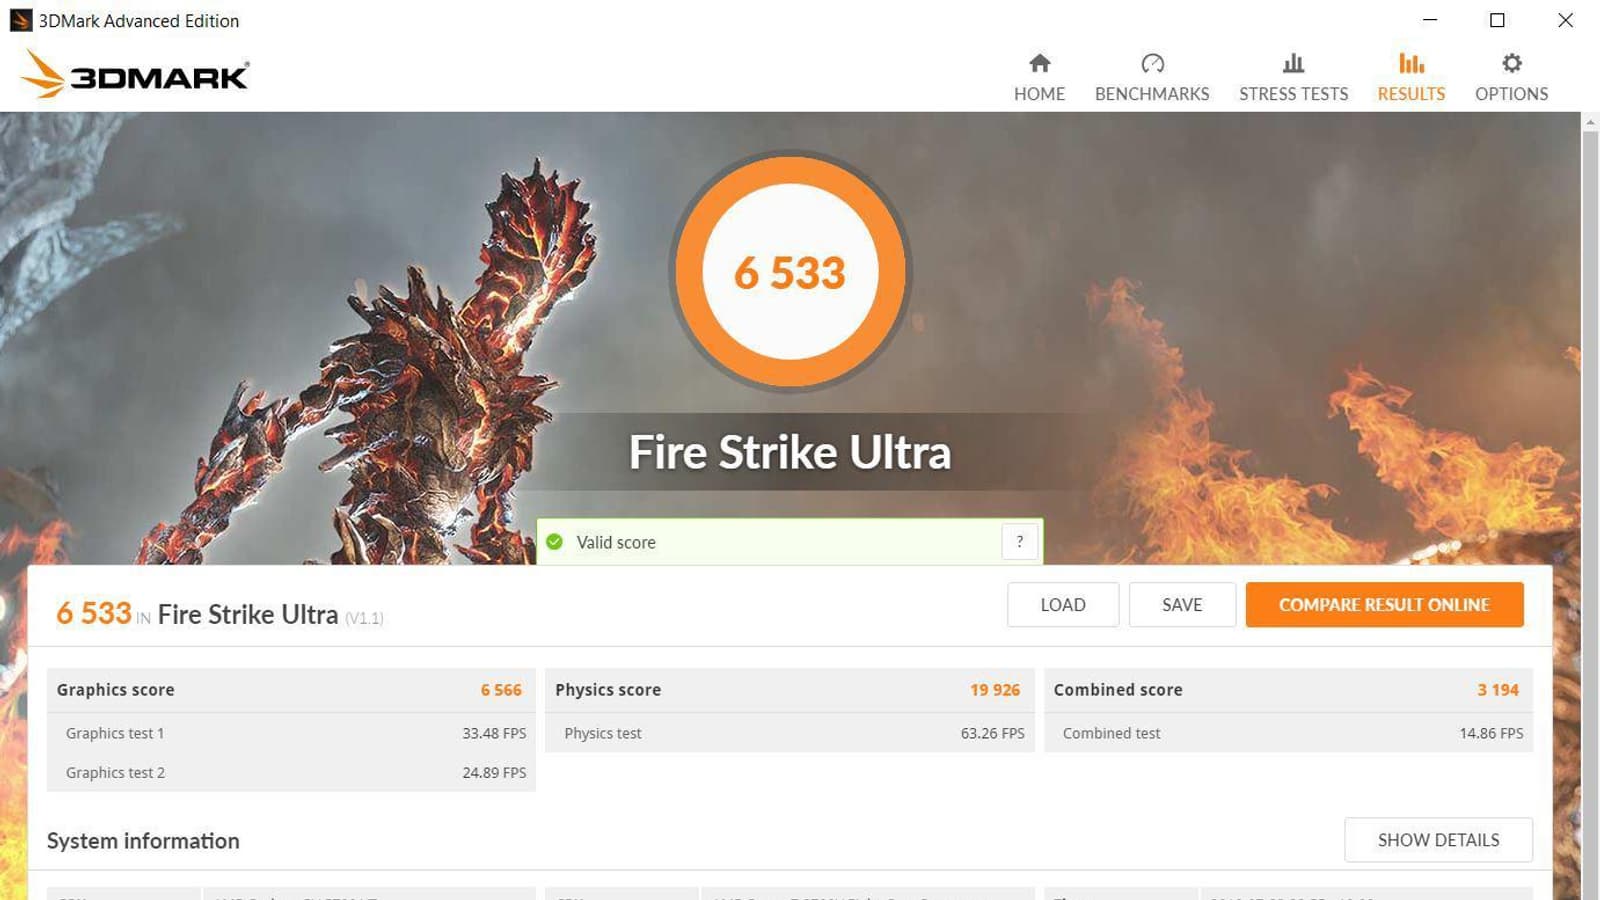Maximize the 3DMark window
Image resolution: width=1600 pixels, height=900 pixels.
tap(1497, 20)
